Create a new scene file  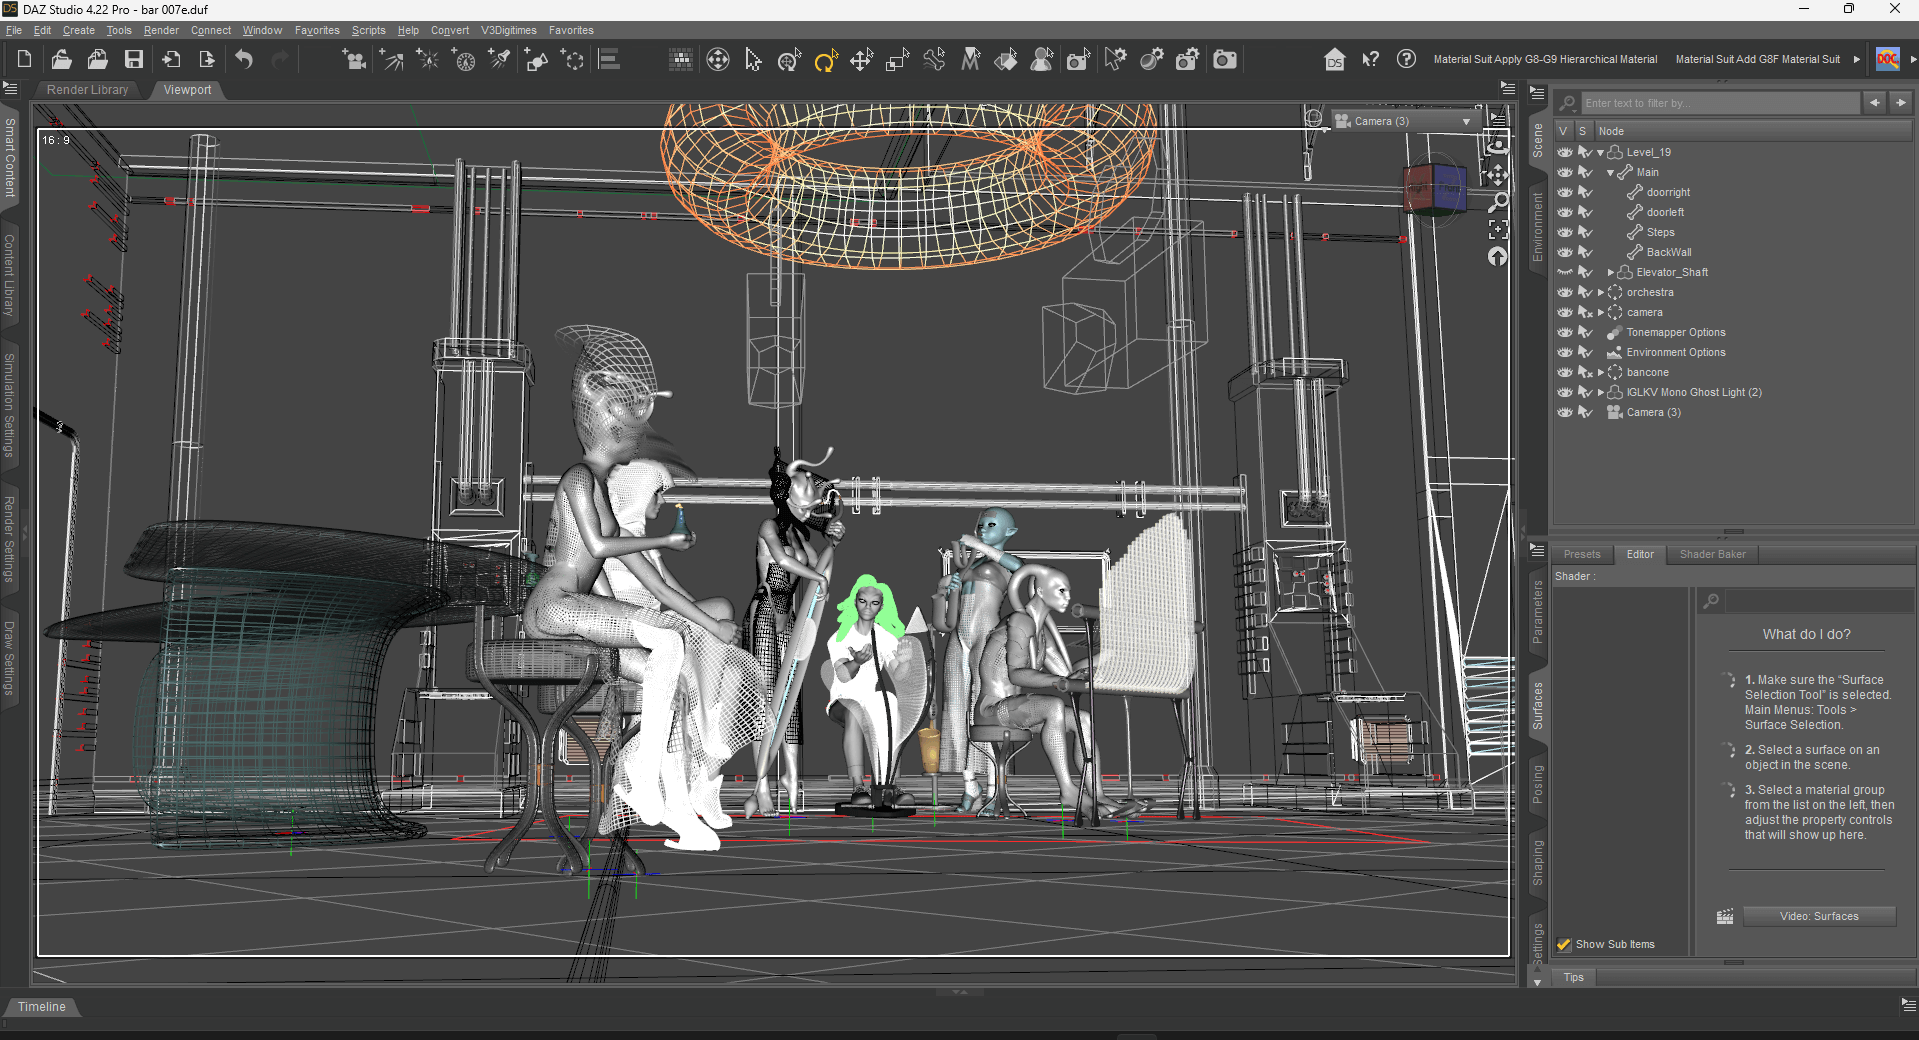pos(24,60)
